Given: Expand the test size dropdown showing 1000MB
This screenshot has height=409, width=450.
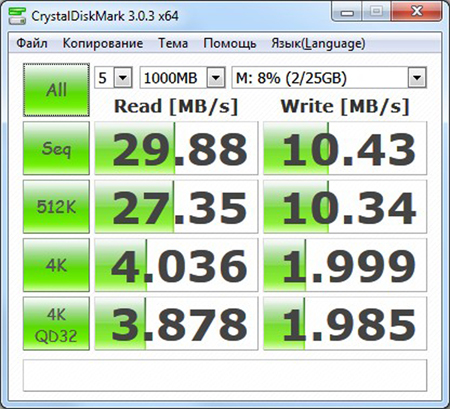Looking at the screenshot, I should coord(216,78).
